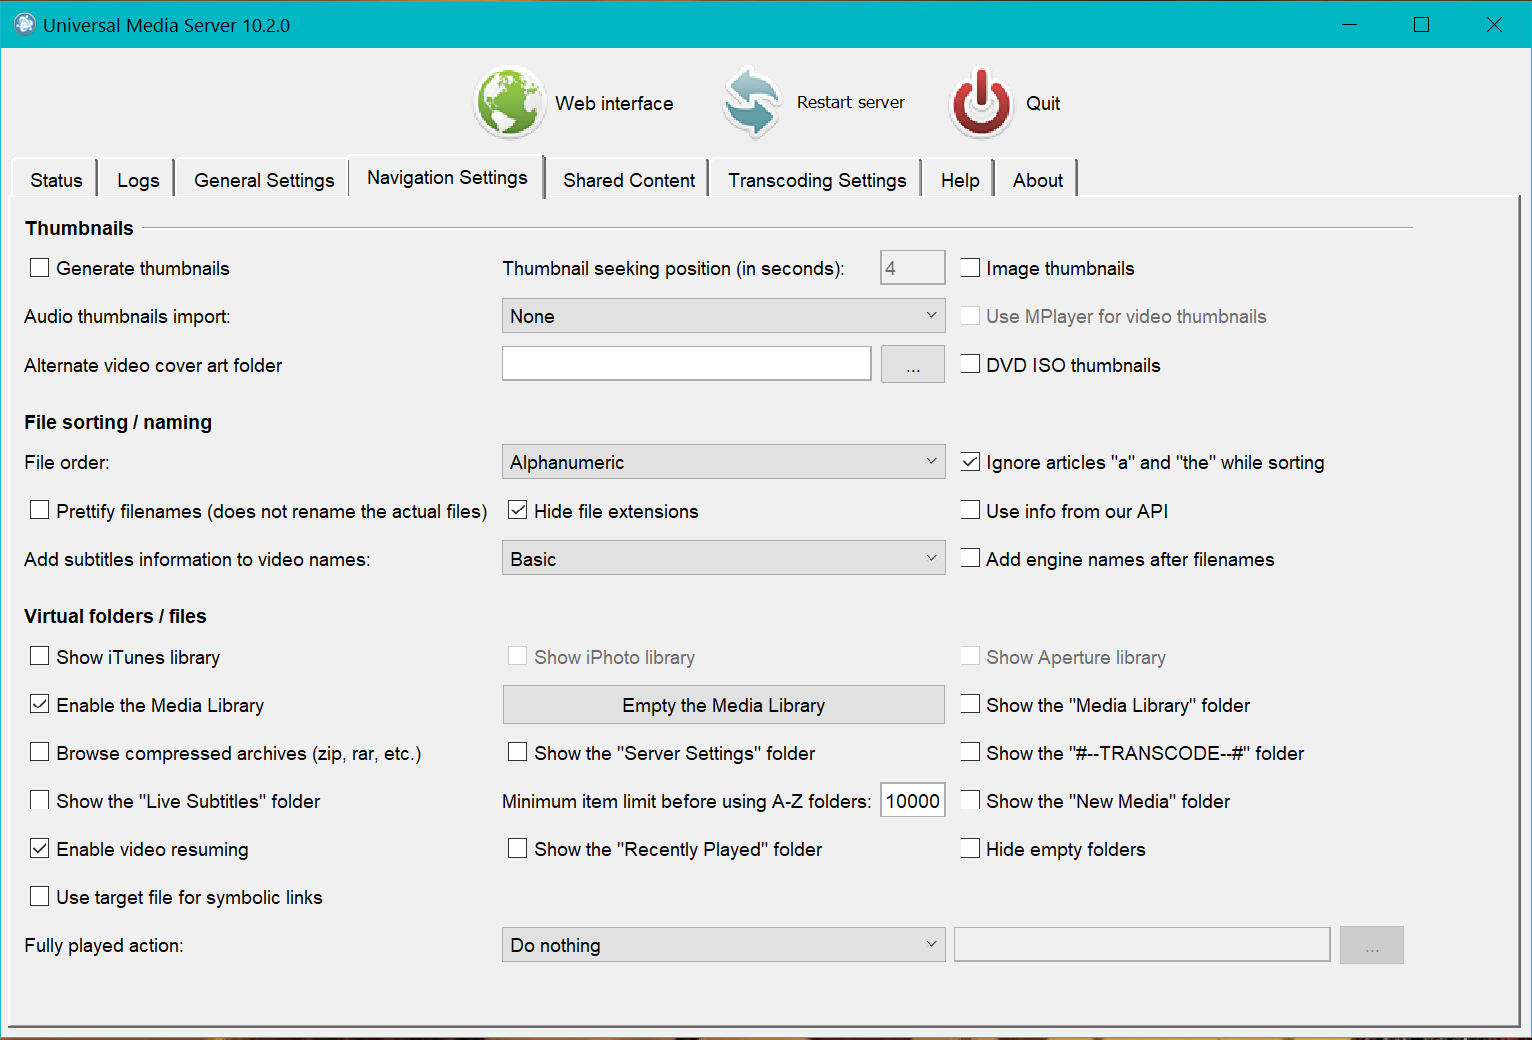Screen dimensions: 1532x1040
Task: Open Audio thumbnails import dropdown
Action: [x=723, y=316]
